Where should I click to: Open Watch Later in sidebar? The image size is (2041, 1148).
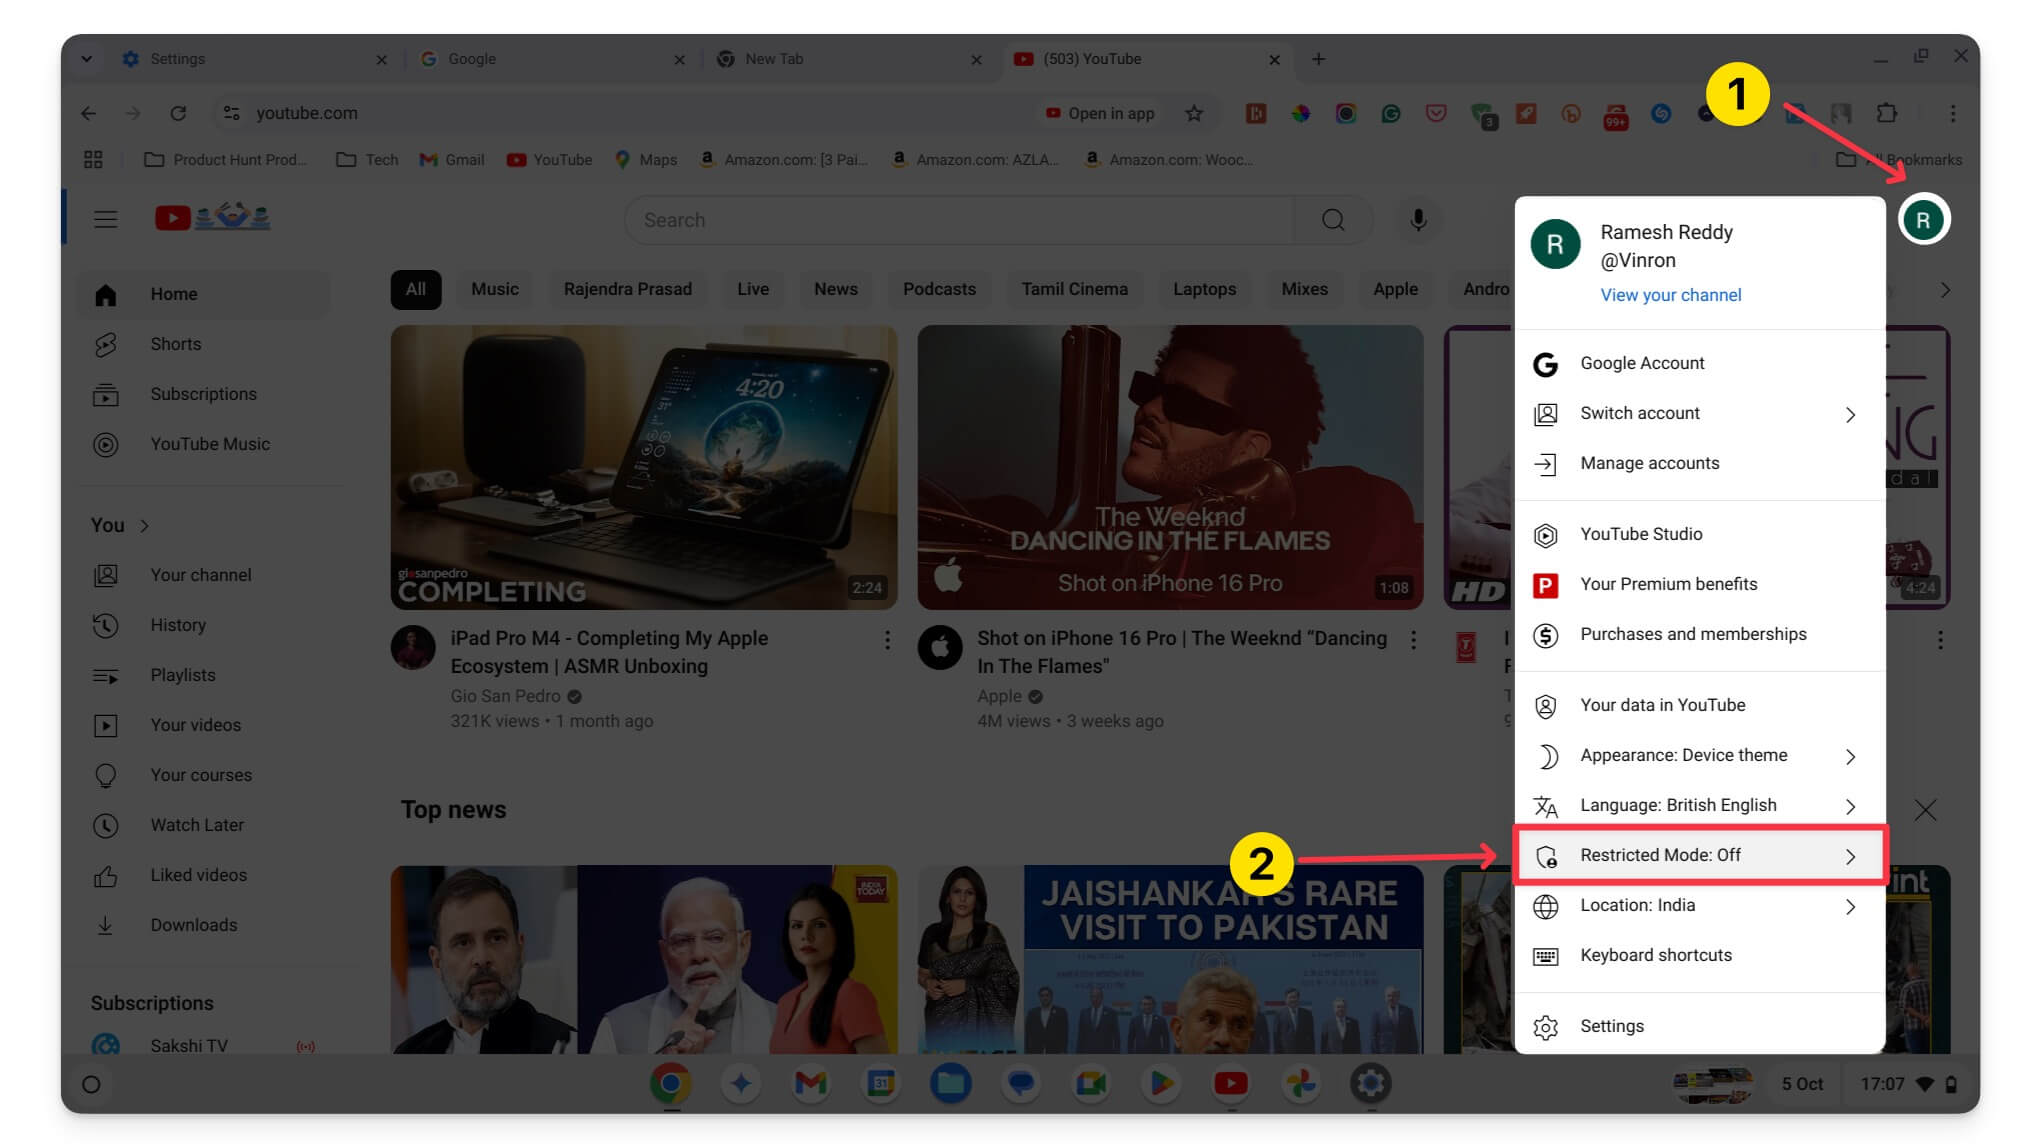coord(204,825)
